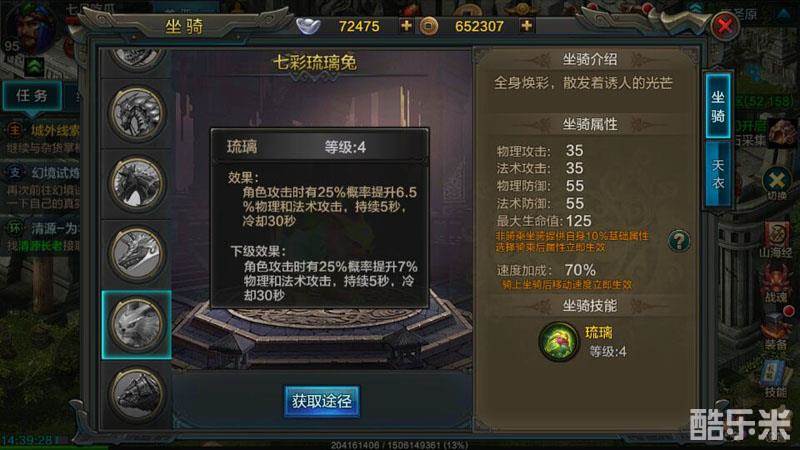
Task: Expand the green arrow under player portrait
Action: pyautogui.click(x=35, y=66)
